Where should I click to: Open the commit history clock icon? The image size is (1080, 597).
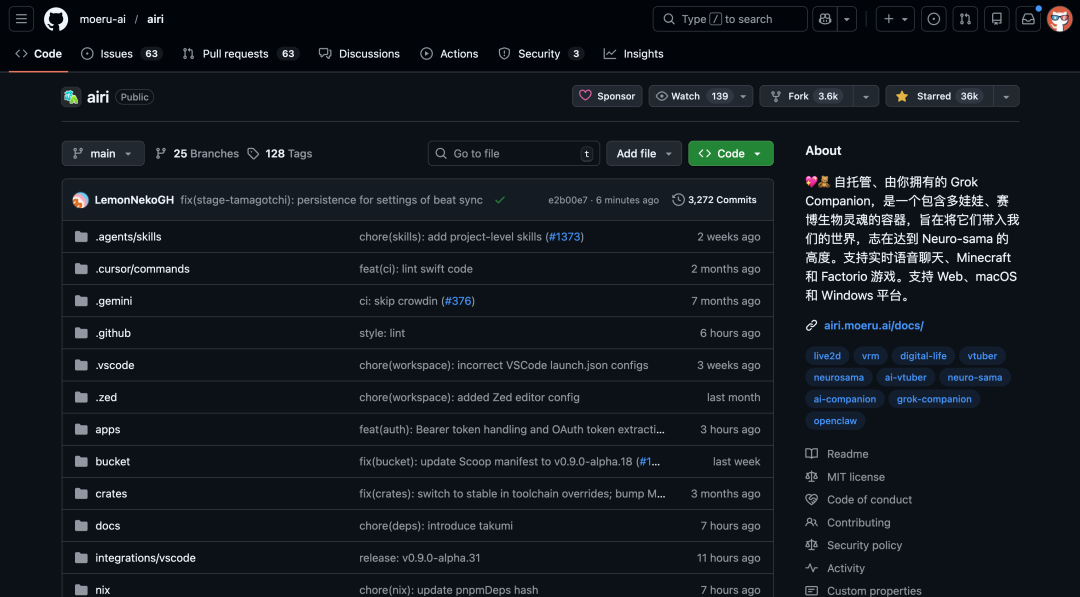coord(678,200)
